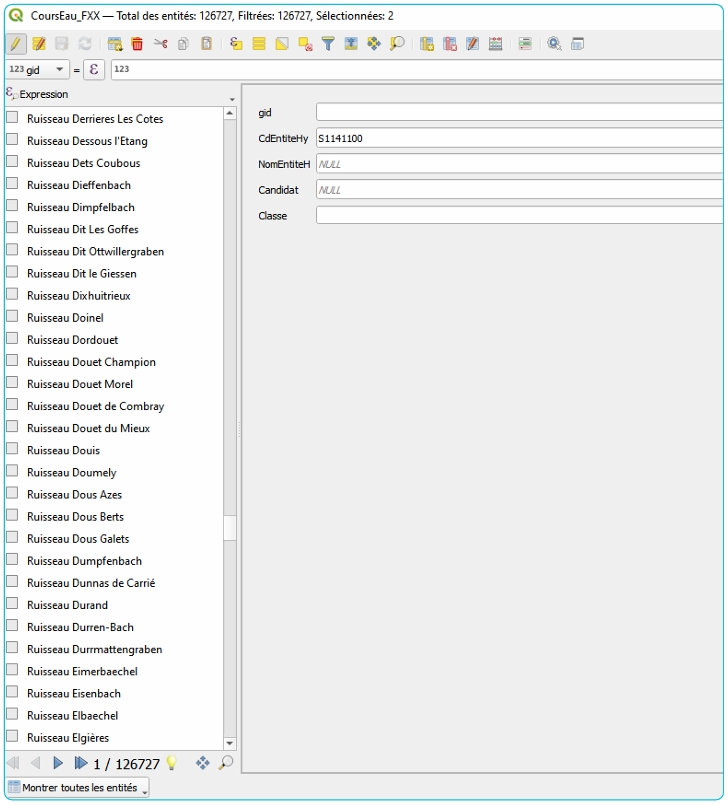The width and height of the screenshot is (728, 805).
Task: Select Ruisseau Dit Ottwillergraben list entry
Action: pos(95,251)
